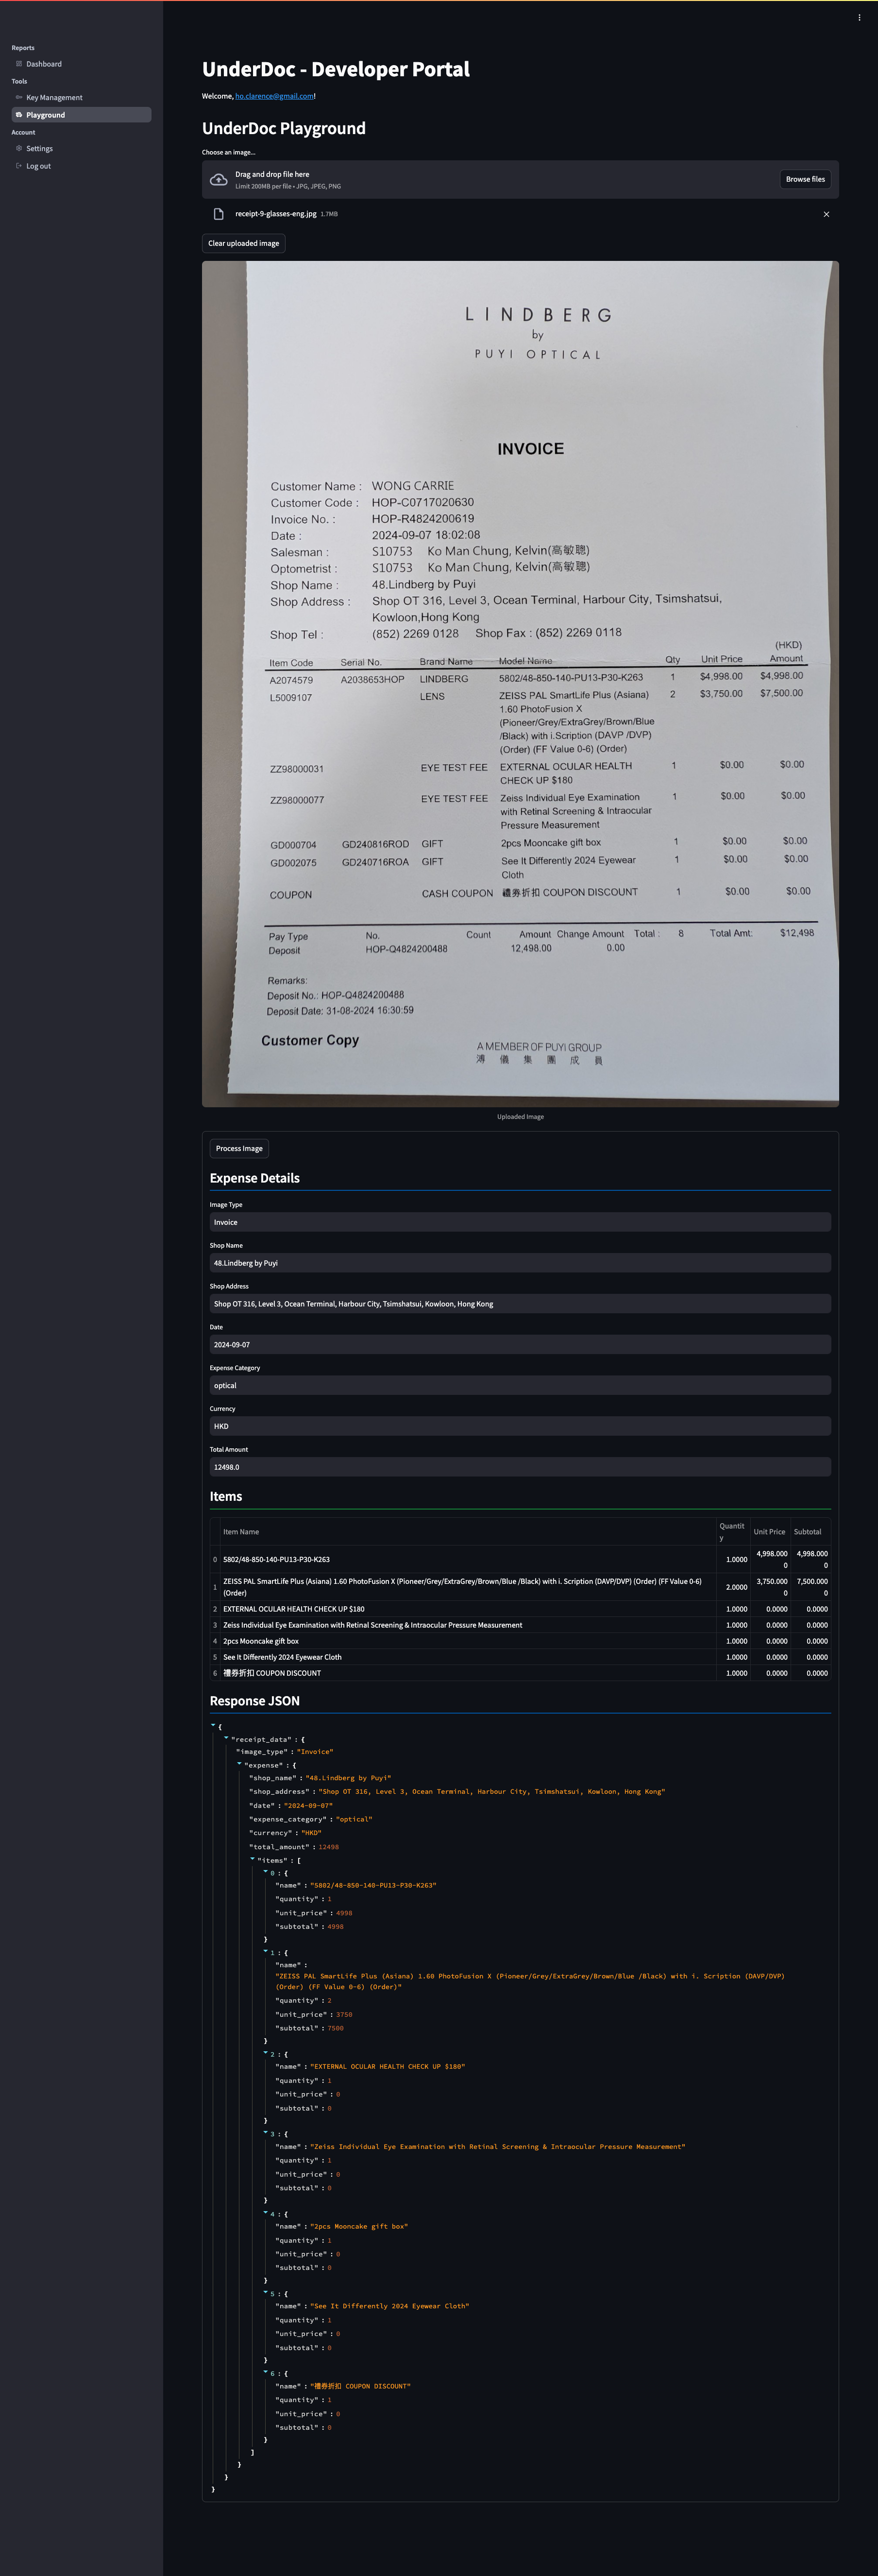This screenshot has width=878, height=2576.
Task: Click the Playground sidebar icon
Action: click(x=19, y=115)
